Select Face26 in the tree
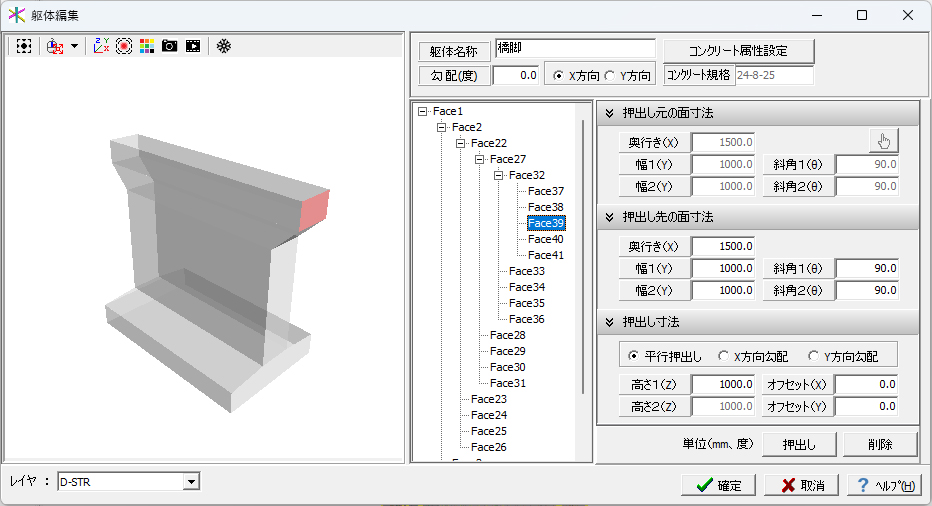This screenshot has width=932, height=506. tap(489, 447)
